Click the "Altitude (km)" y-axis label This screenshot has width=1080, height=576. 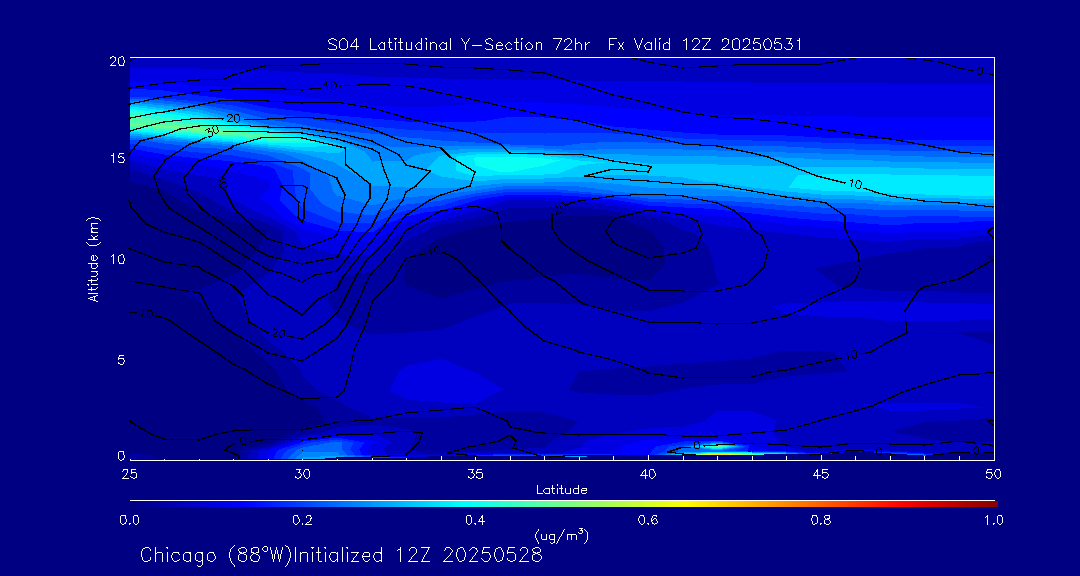tap(93, 259)
